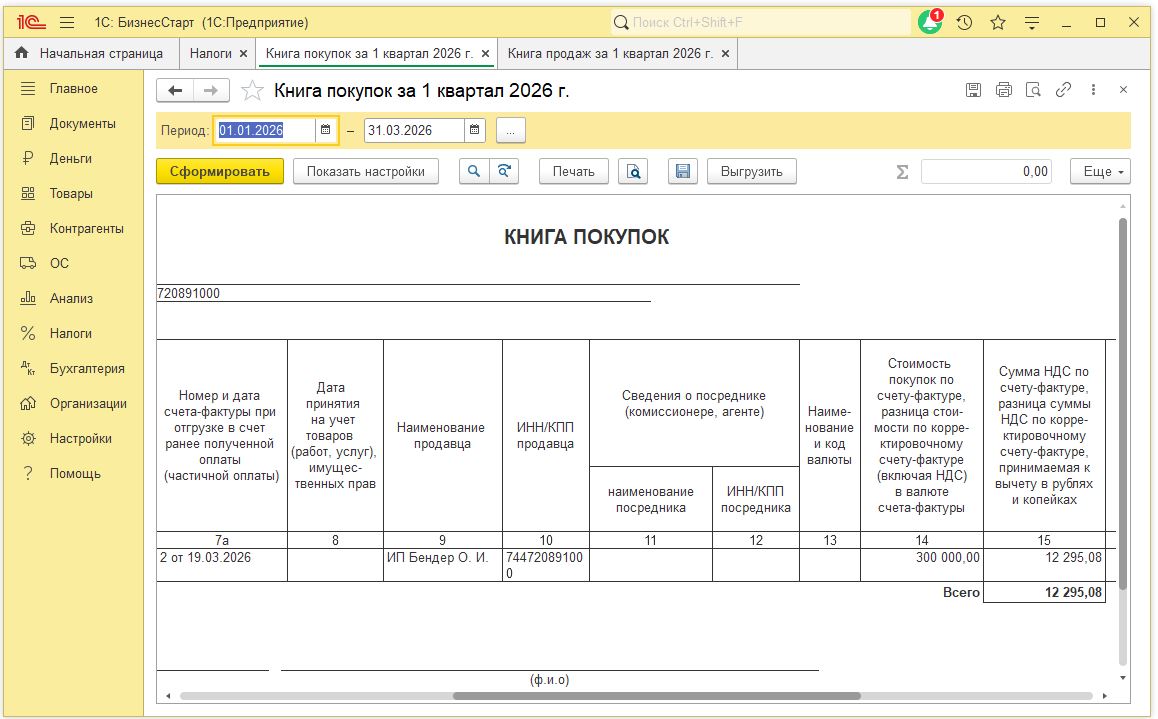The width and height of the screenshot is (1158, 719).
Task: Switch to the Книга продаж tab
Action: [610, 53]
